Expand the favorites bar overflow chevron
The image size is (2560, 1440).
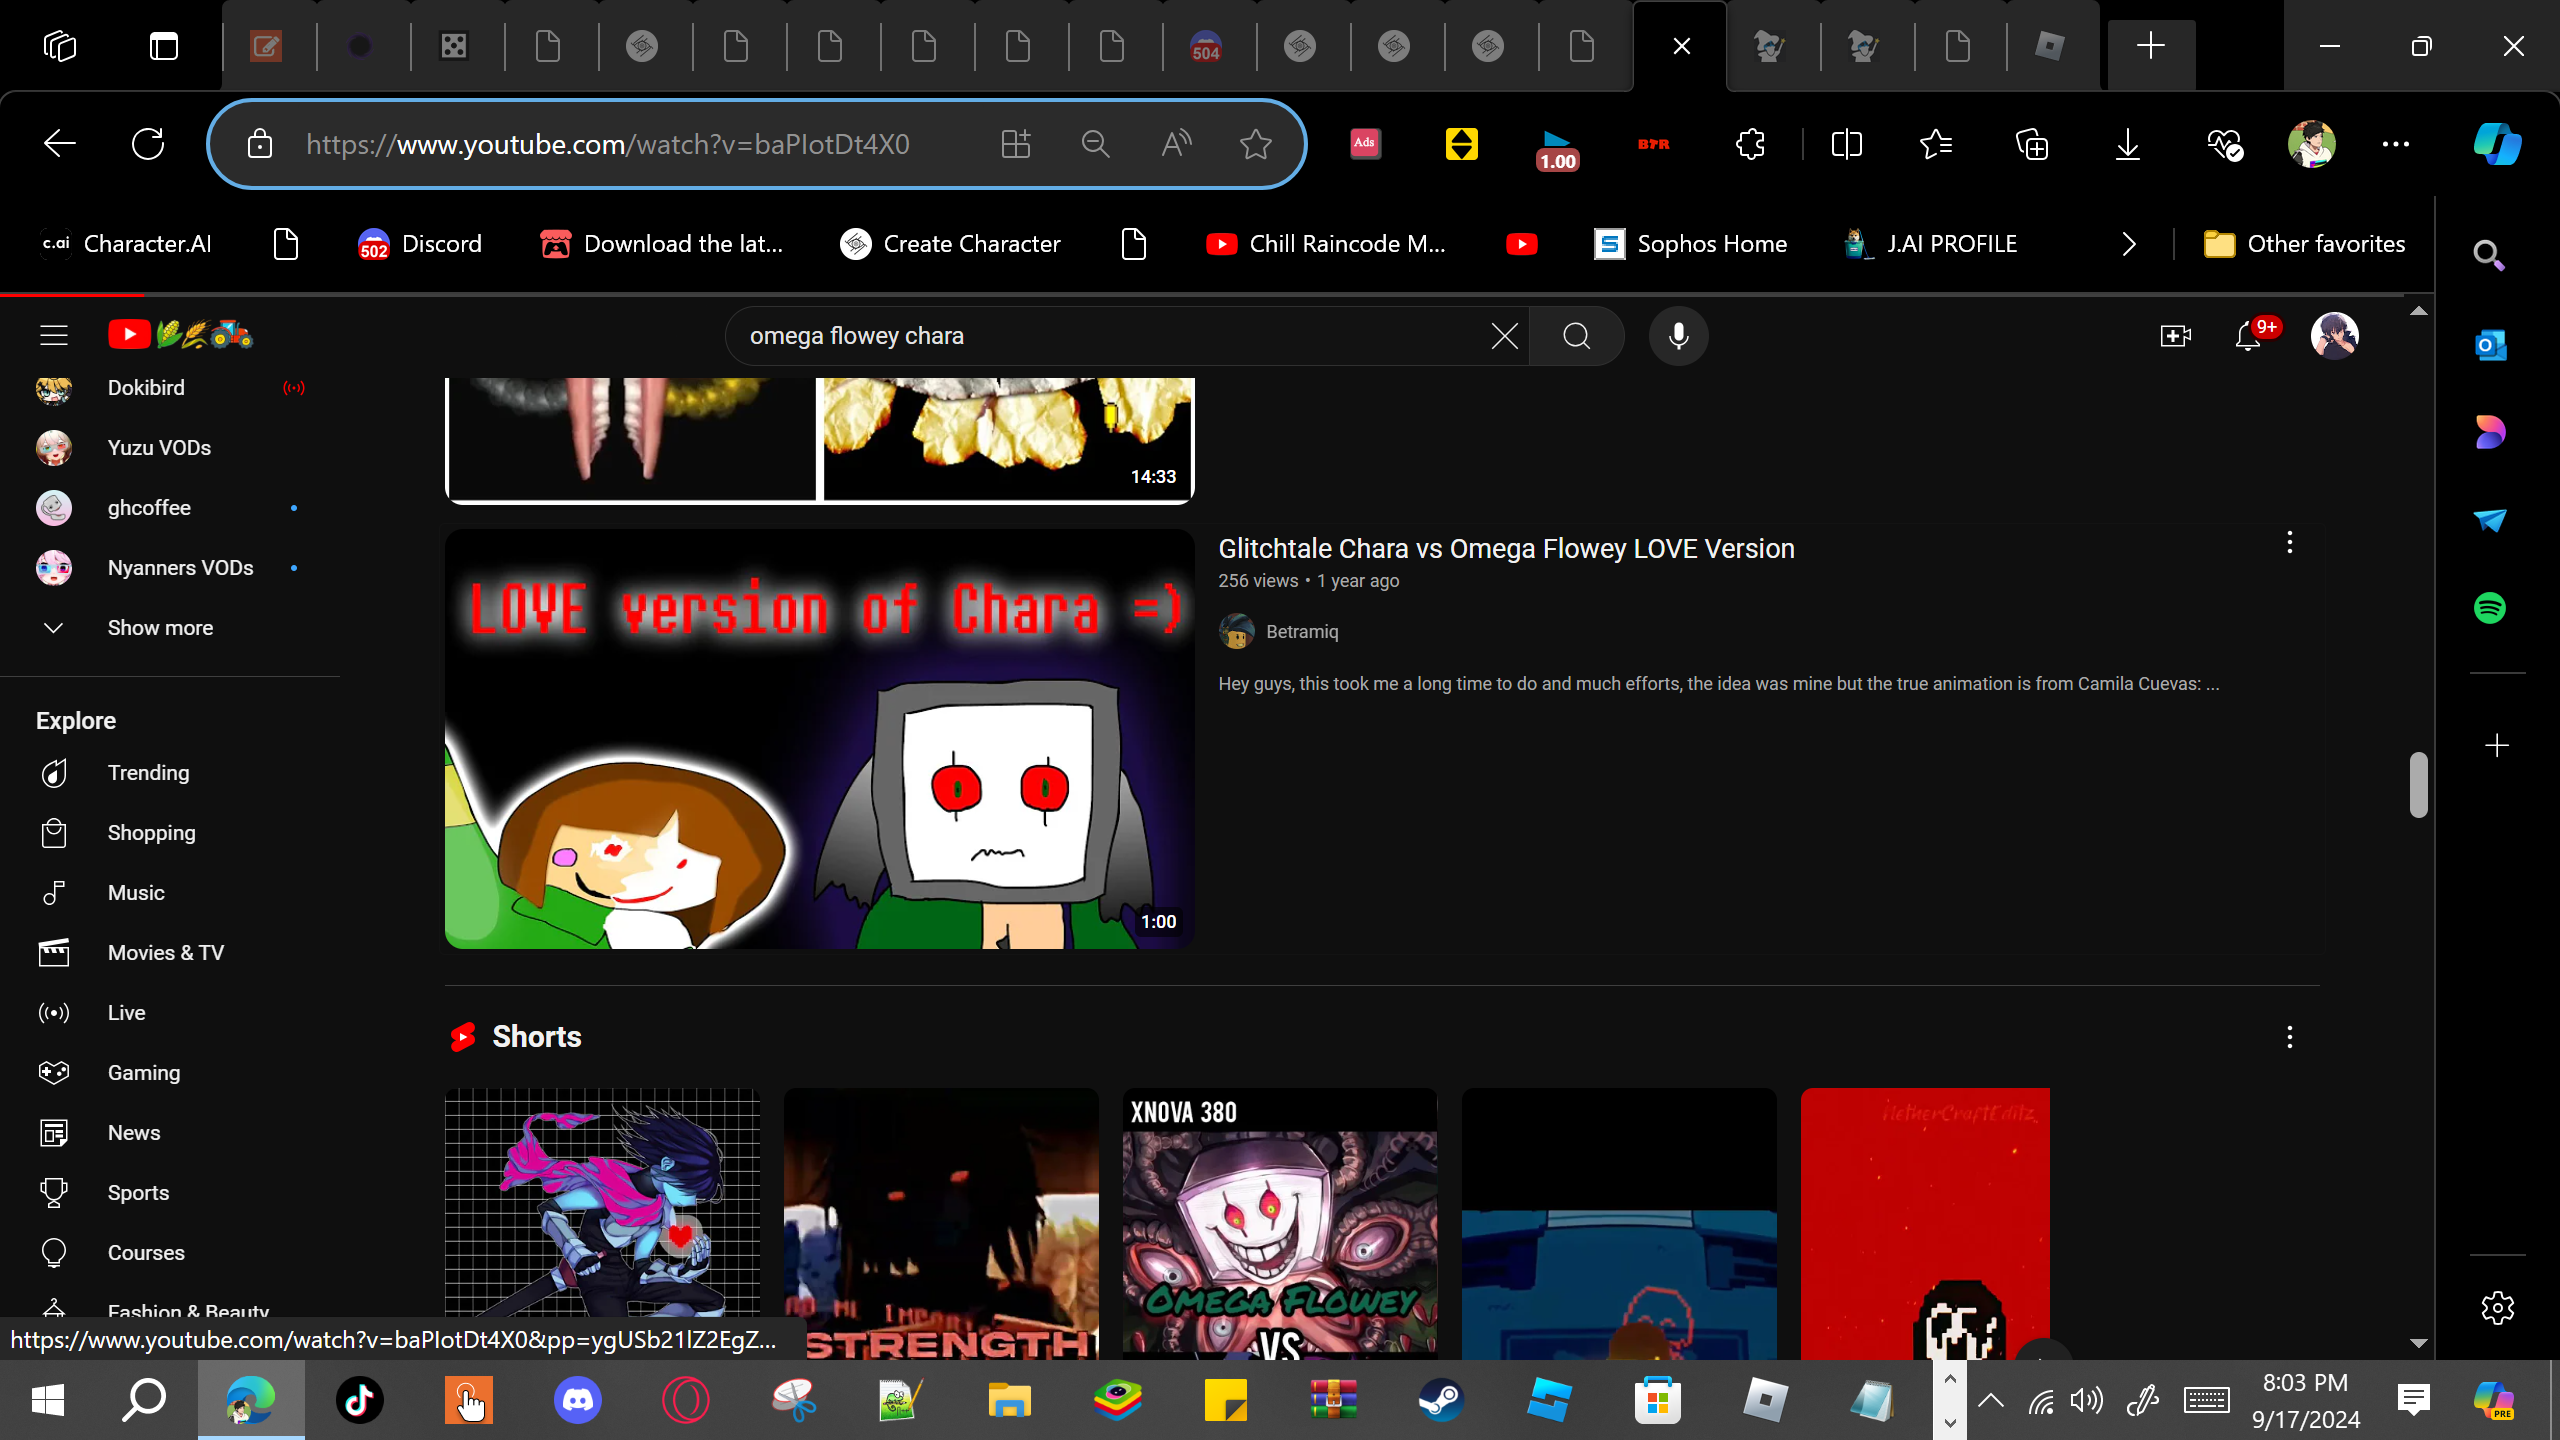pos(2128,244)
